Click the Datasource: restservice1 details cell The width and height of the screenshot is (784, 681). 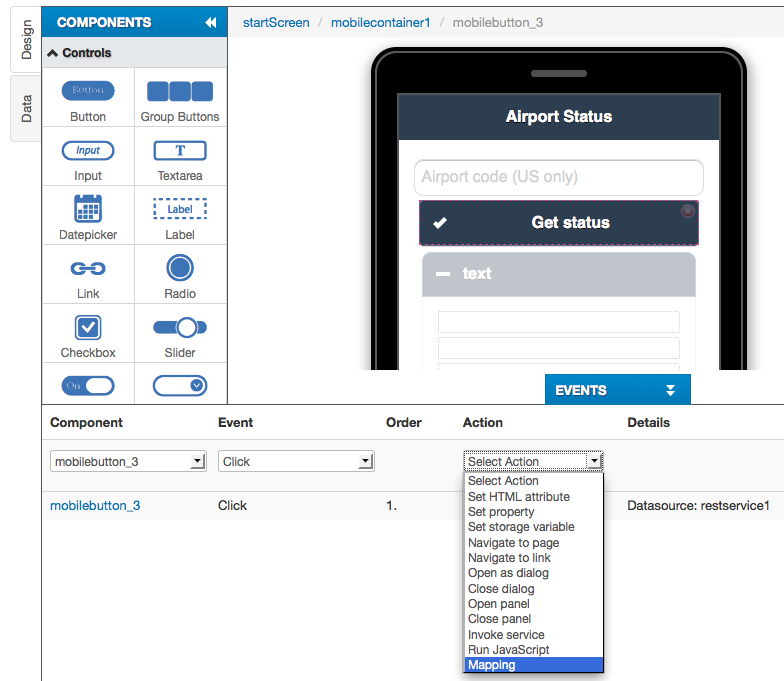click(698, 506)
